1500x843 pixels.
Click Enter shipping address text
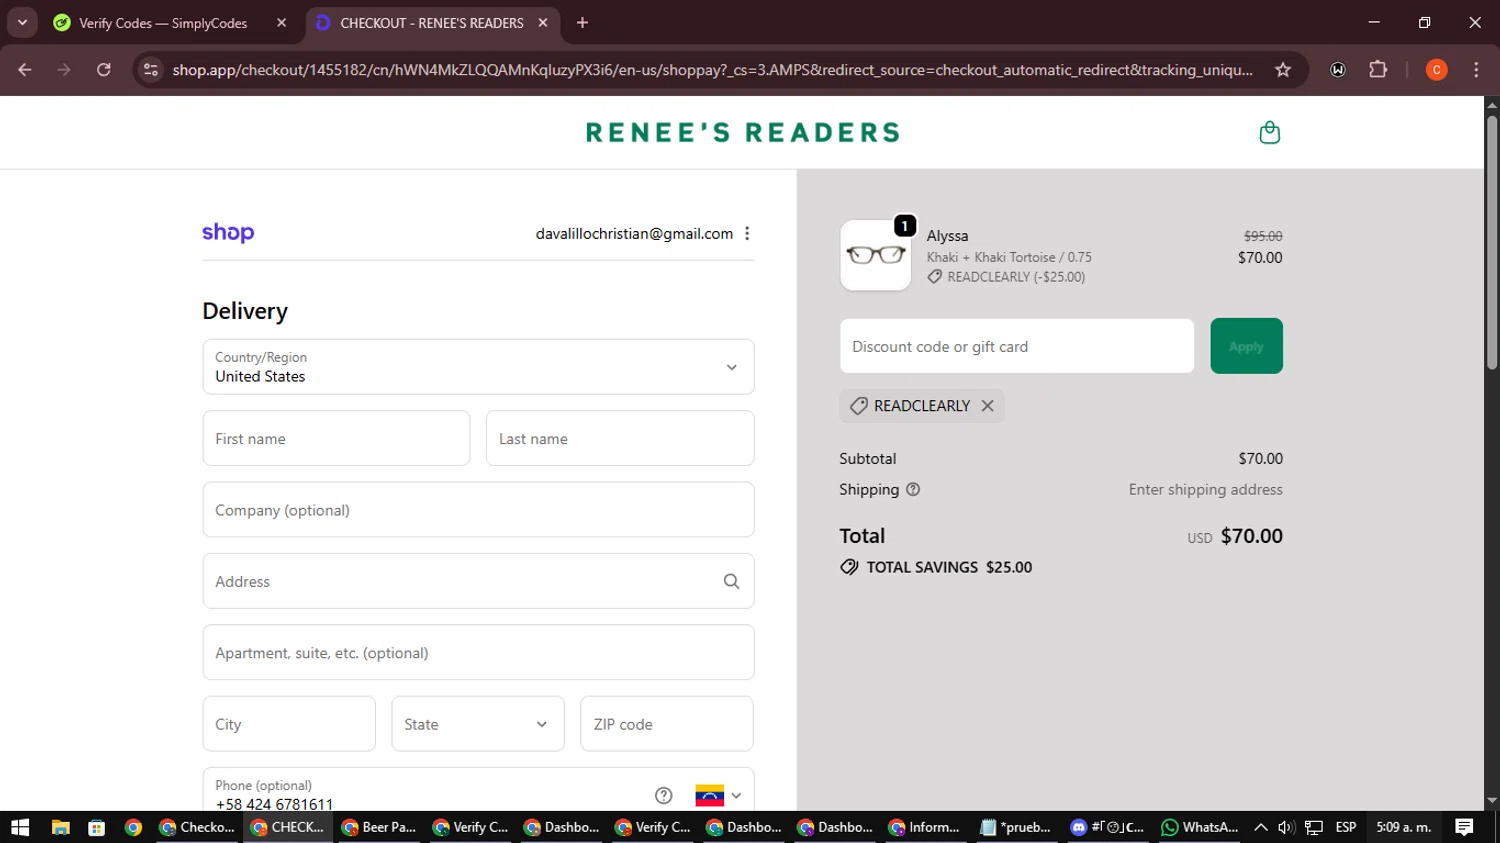coord(1206,489)
